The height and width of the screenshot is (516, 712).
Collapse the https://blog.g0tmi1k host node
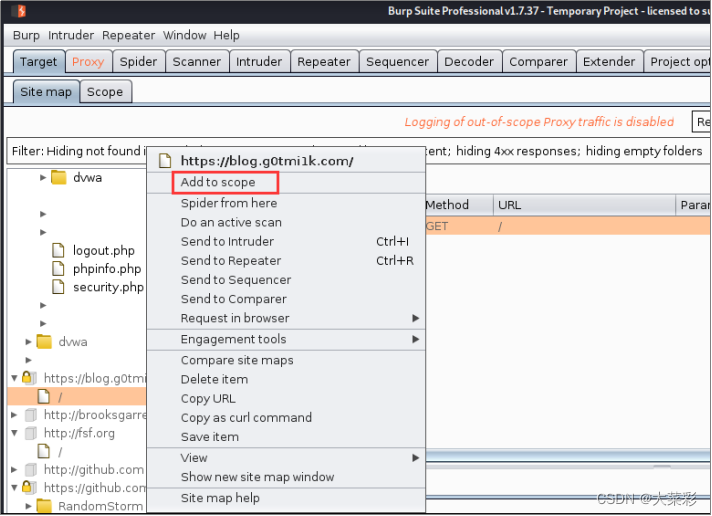[14, 378]
